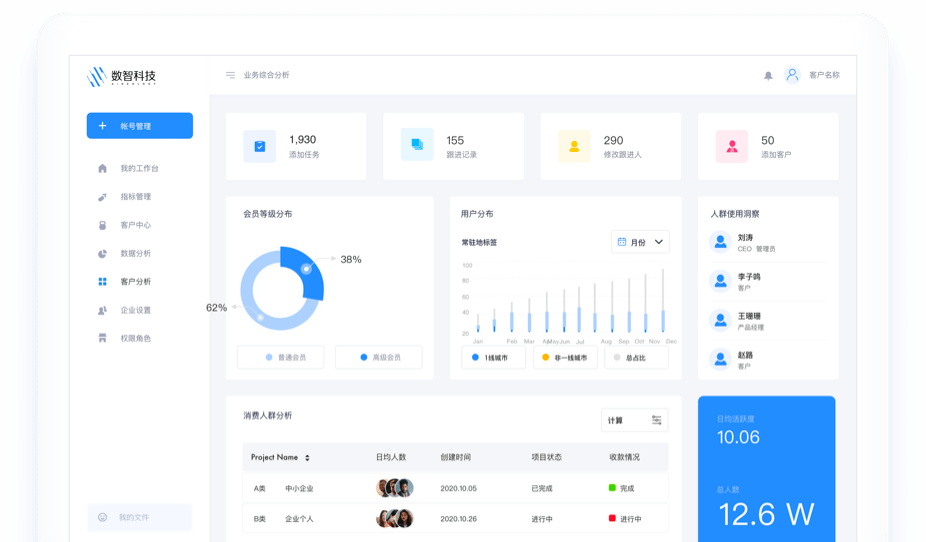Image resolution: width=926 pixels, height=542 pixels.
Task: Click 中小企业 cell in A类 row
Action: point(299,488)
